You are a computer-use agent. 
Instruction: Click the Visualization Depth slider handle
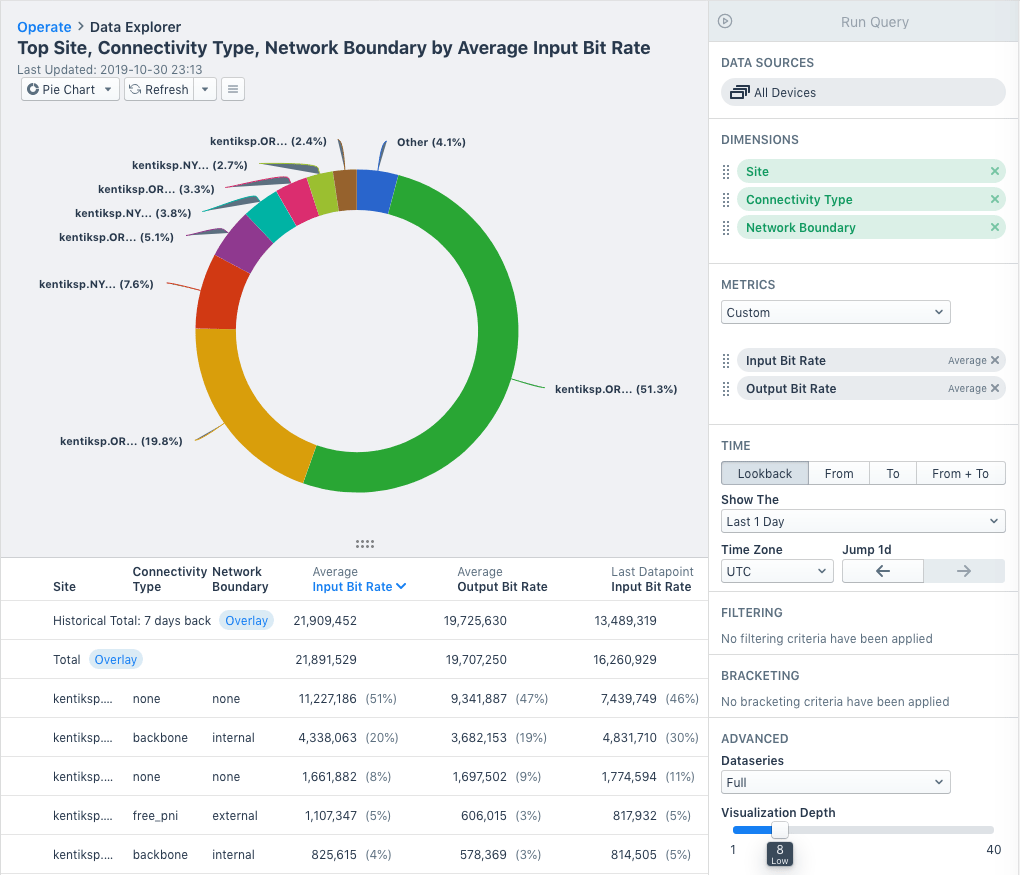pyautogui.click(x=779, y=830)
